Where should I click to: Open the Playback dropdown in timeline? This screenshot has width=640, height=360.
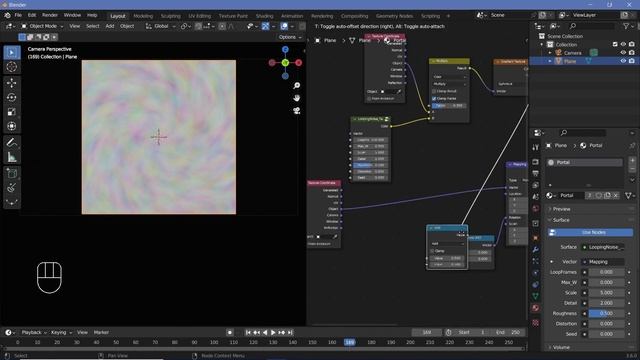coord(34,332)
